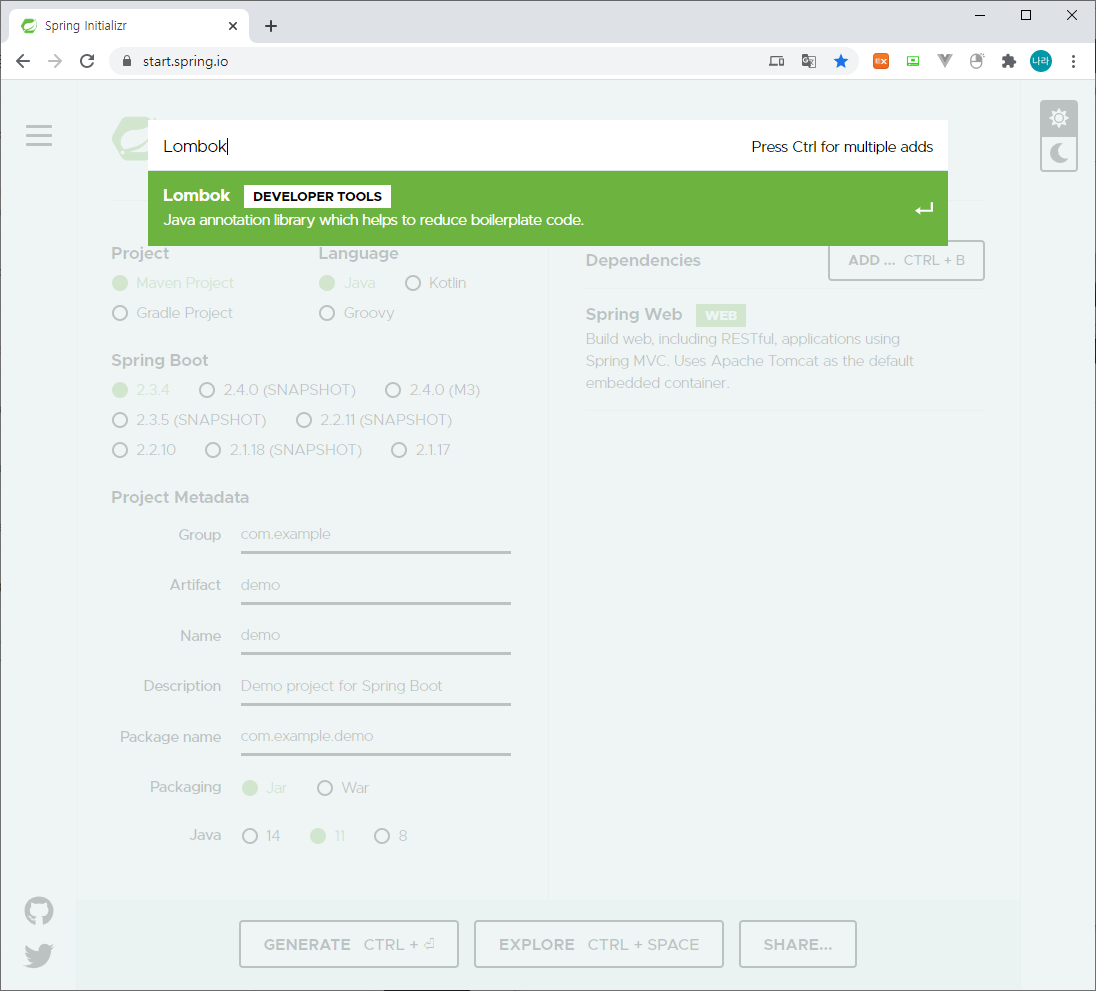This screenshot has width=1096, height=991.
Task: Click the Description input field
Action: (x=375, y=686)
